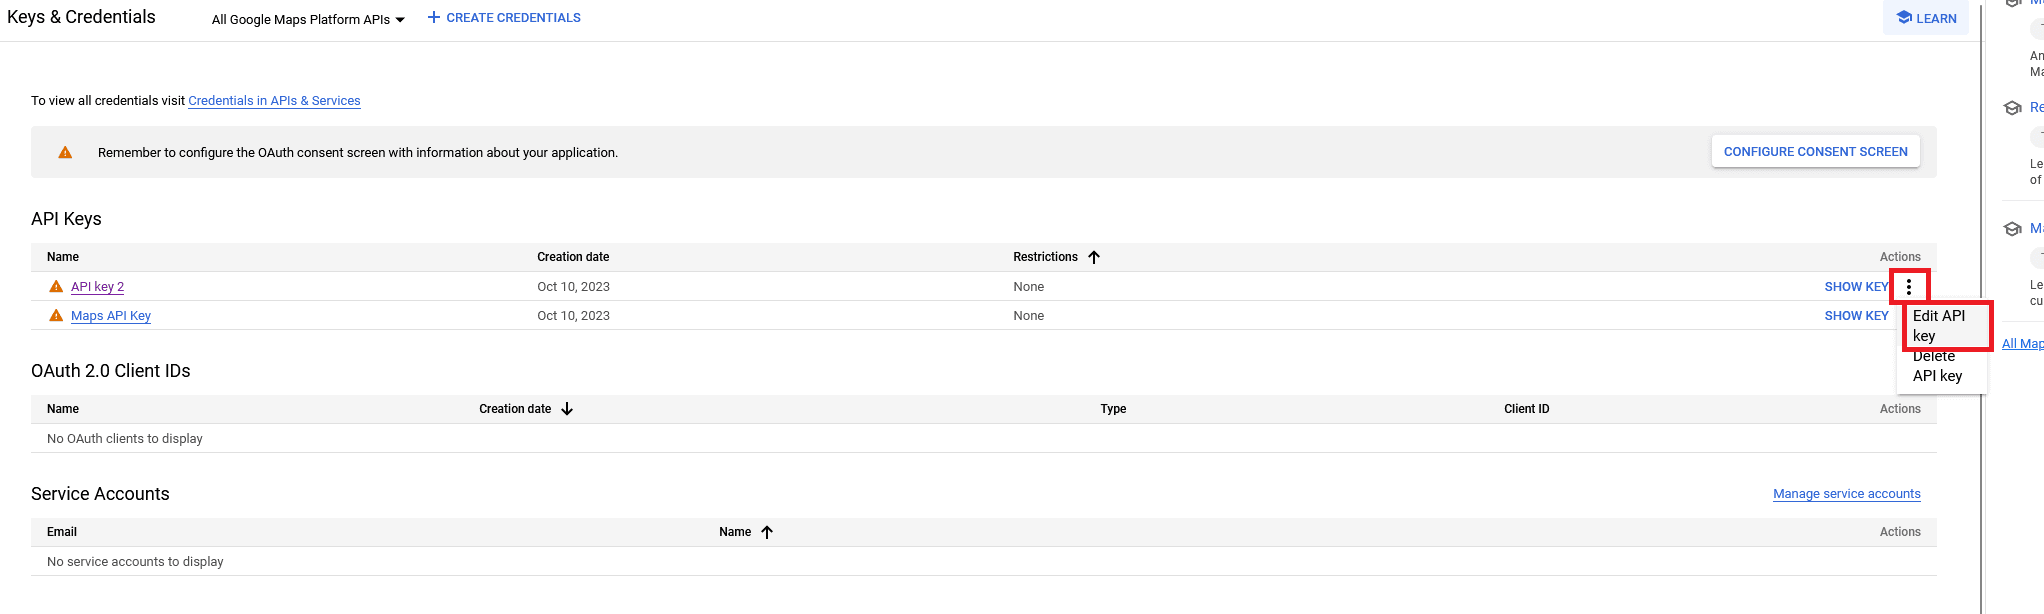Click the Restrictions sort arrow icon
Screen dimensions: 2044x614
click(1094, 257)
